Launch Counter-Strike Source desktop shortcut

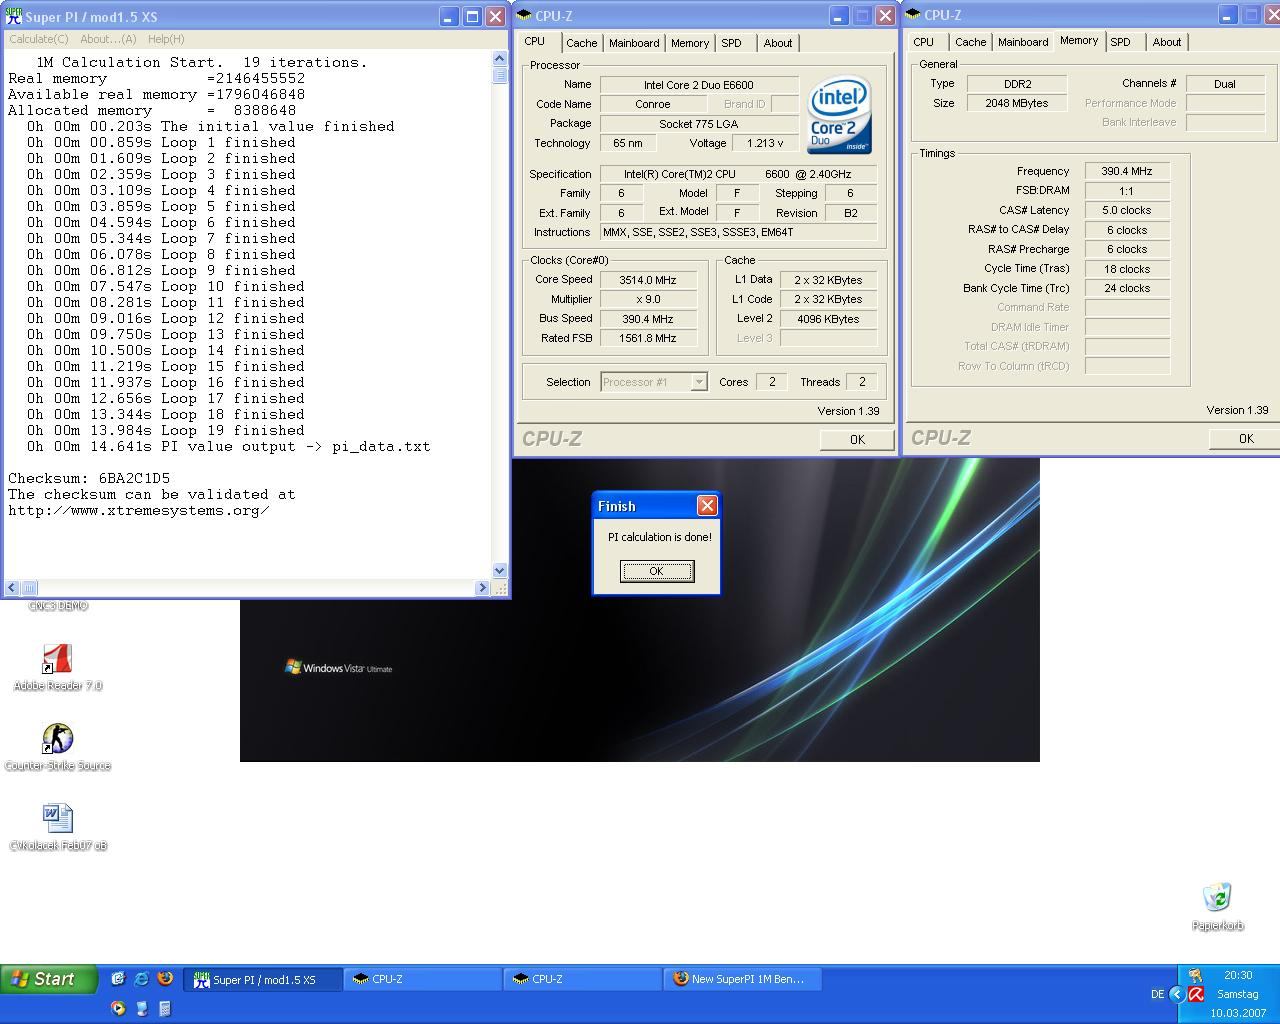pos(57,747)
